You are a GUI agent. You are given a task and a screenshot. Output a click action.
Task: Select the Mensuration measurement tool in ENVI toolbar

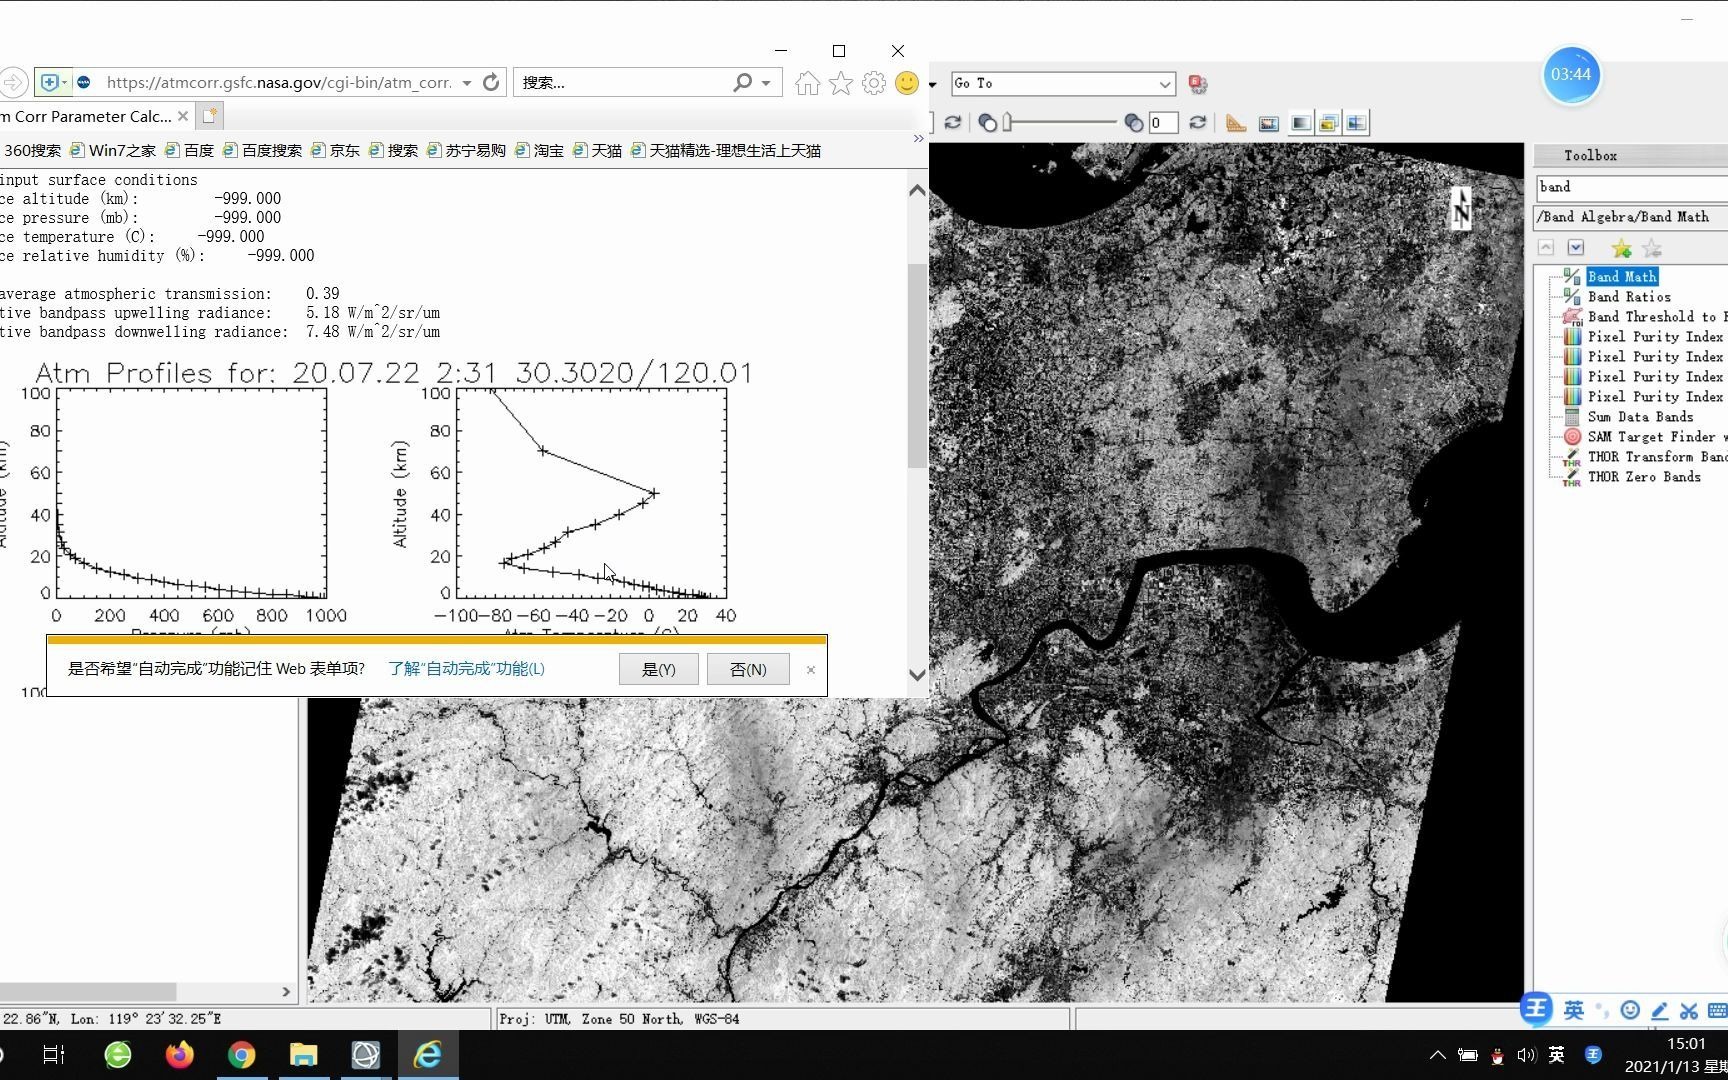pyautogui.click(x=1235, y=122)
